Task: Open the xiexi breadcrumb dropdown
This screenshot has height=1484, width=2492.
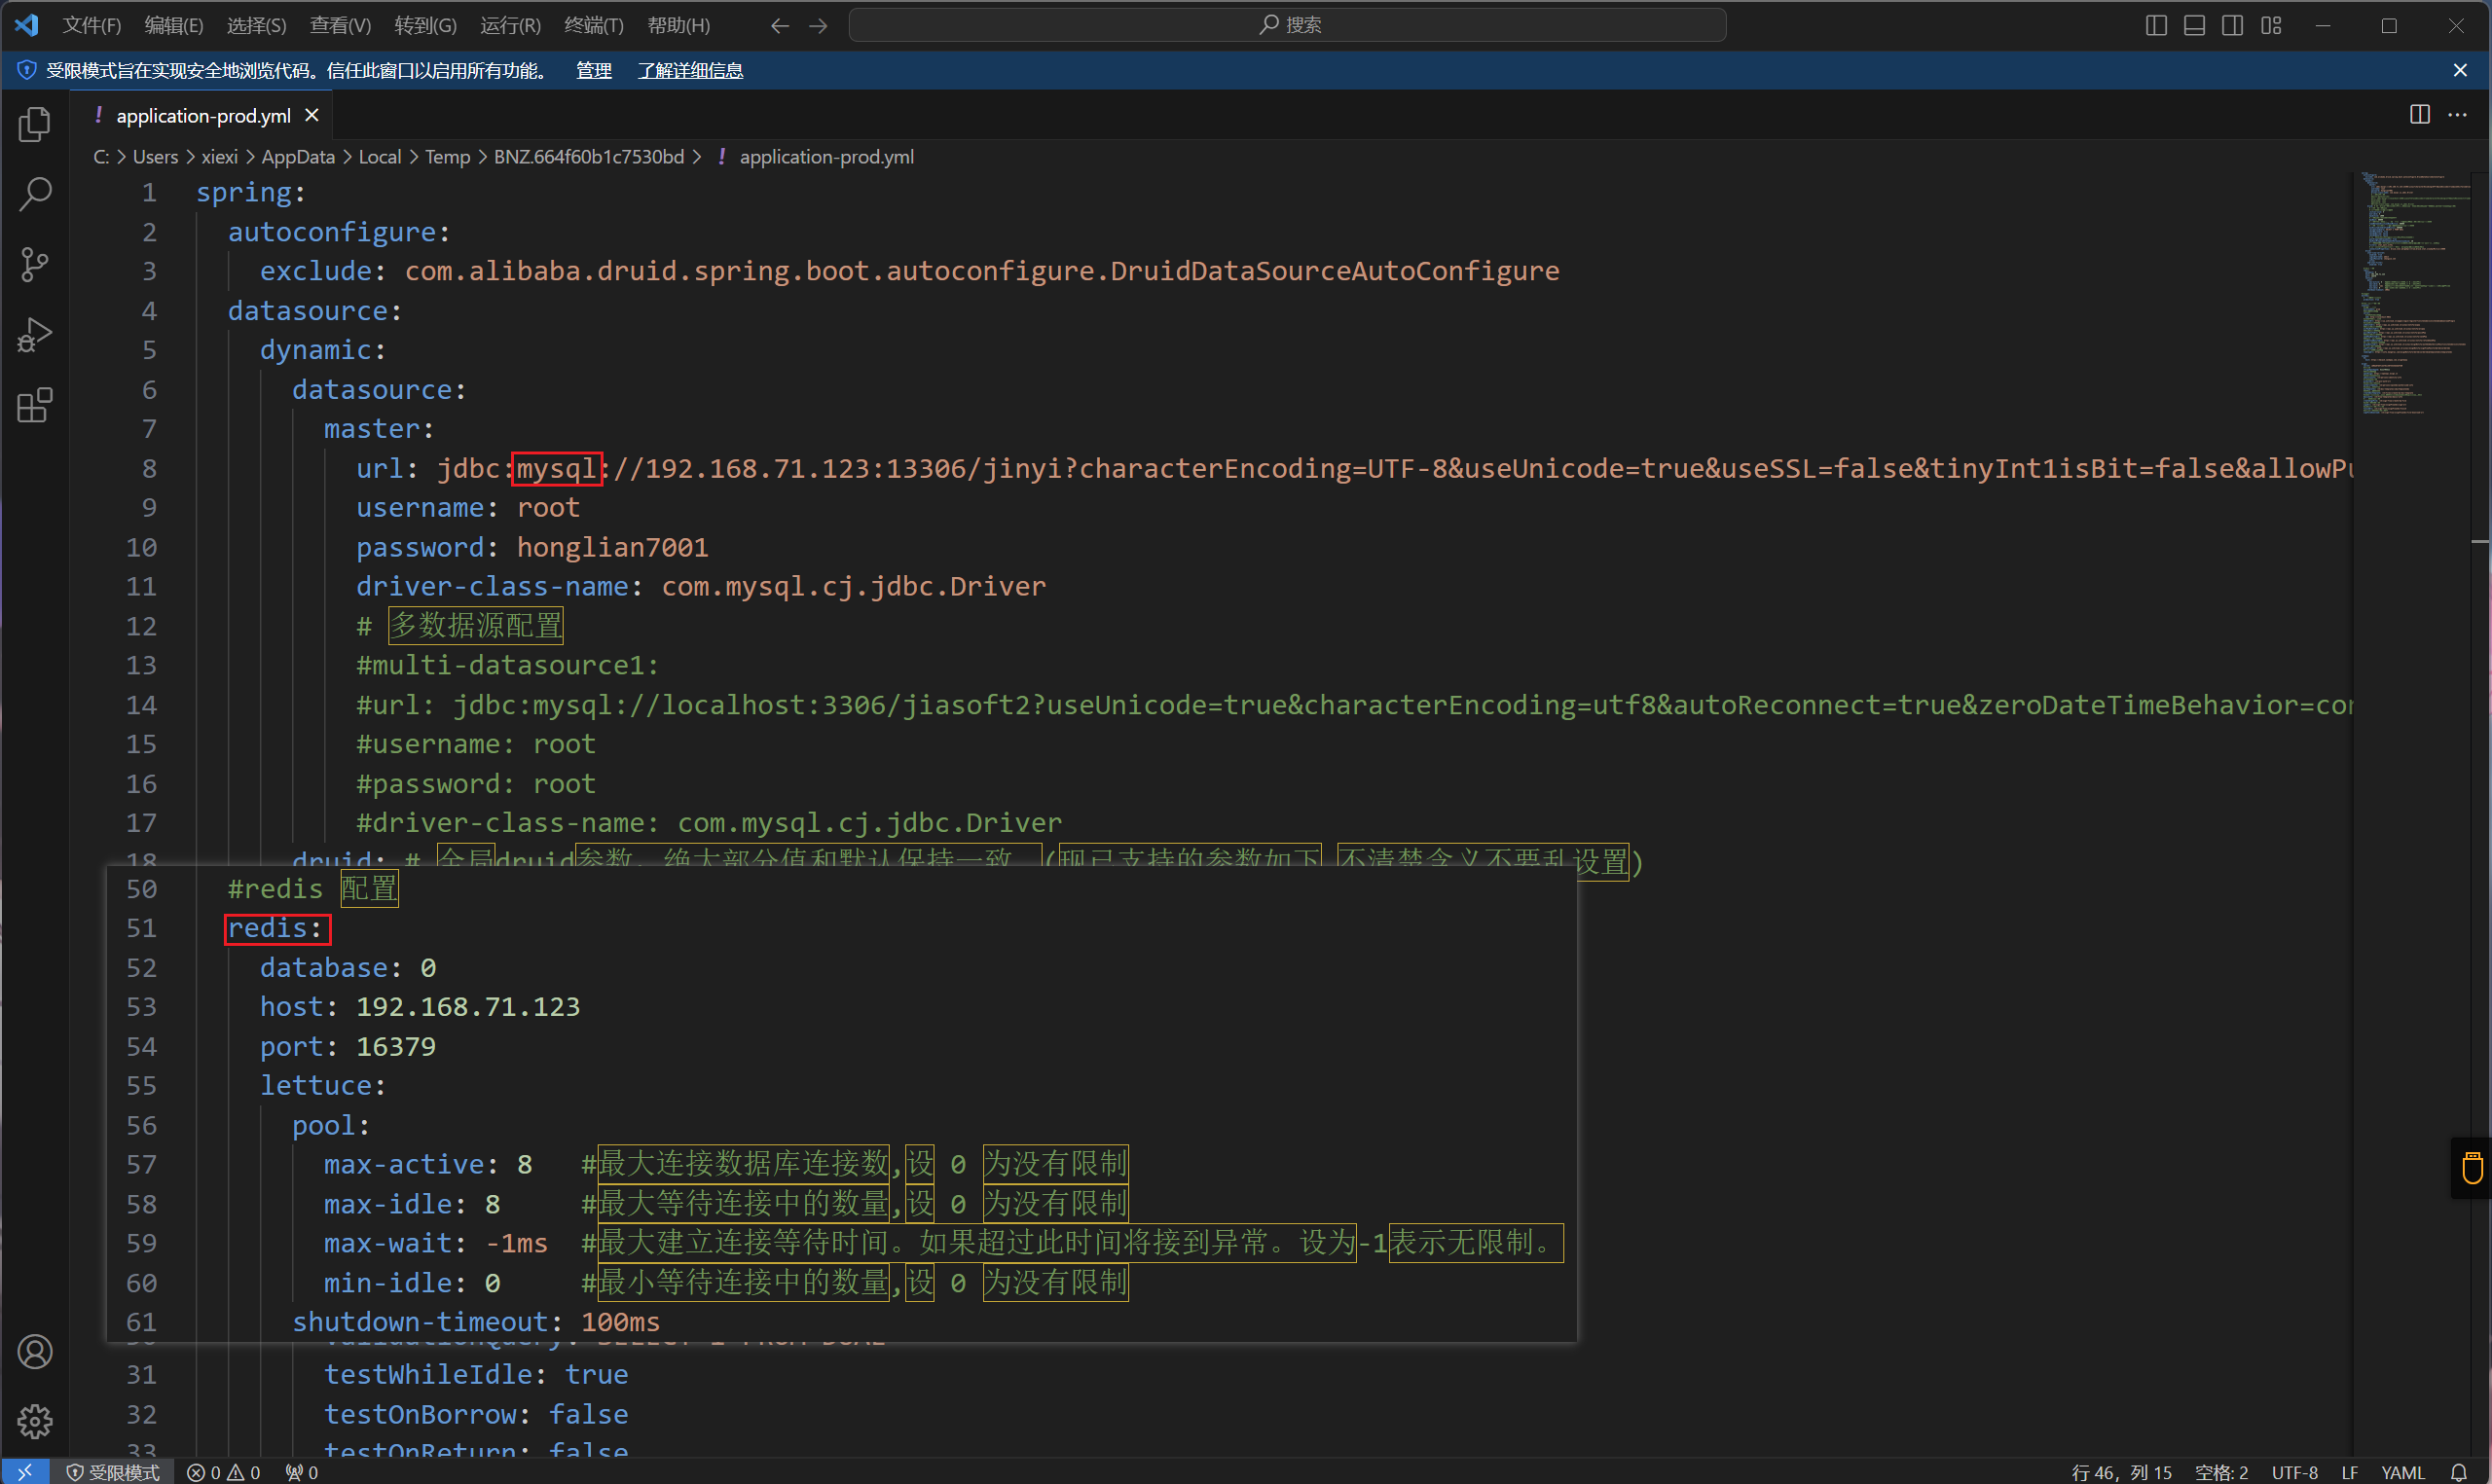Action: [219, 157]
